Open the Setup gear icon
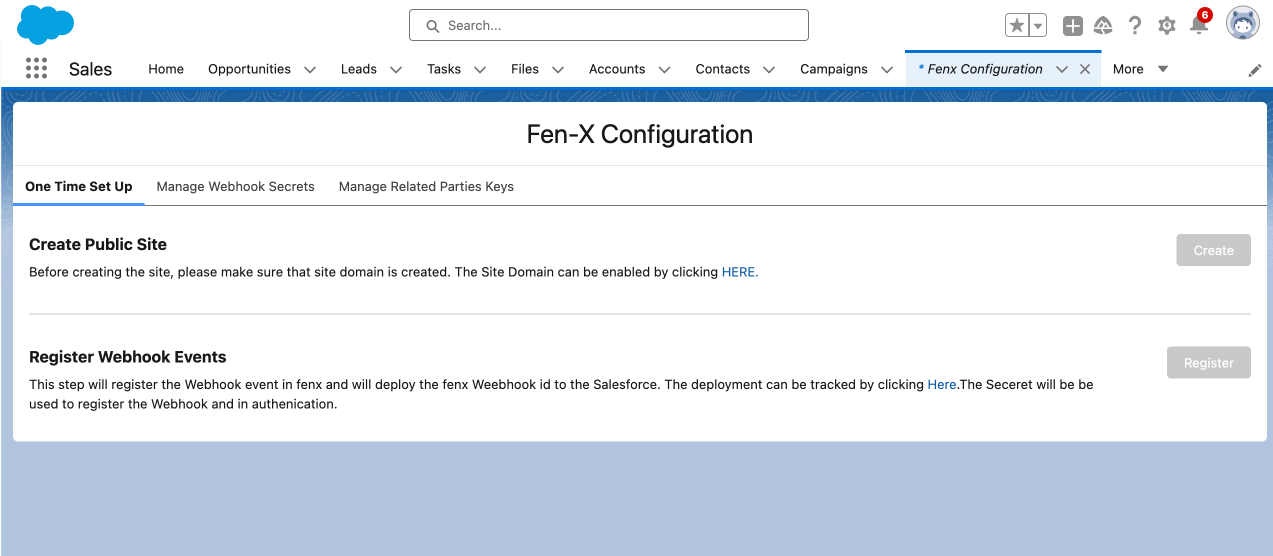Screen dimensions: 1273x556 point(1167,26)
